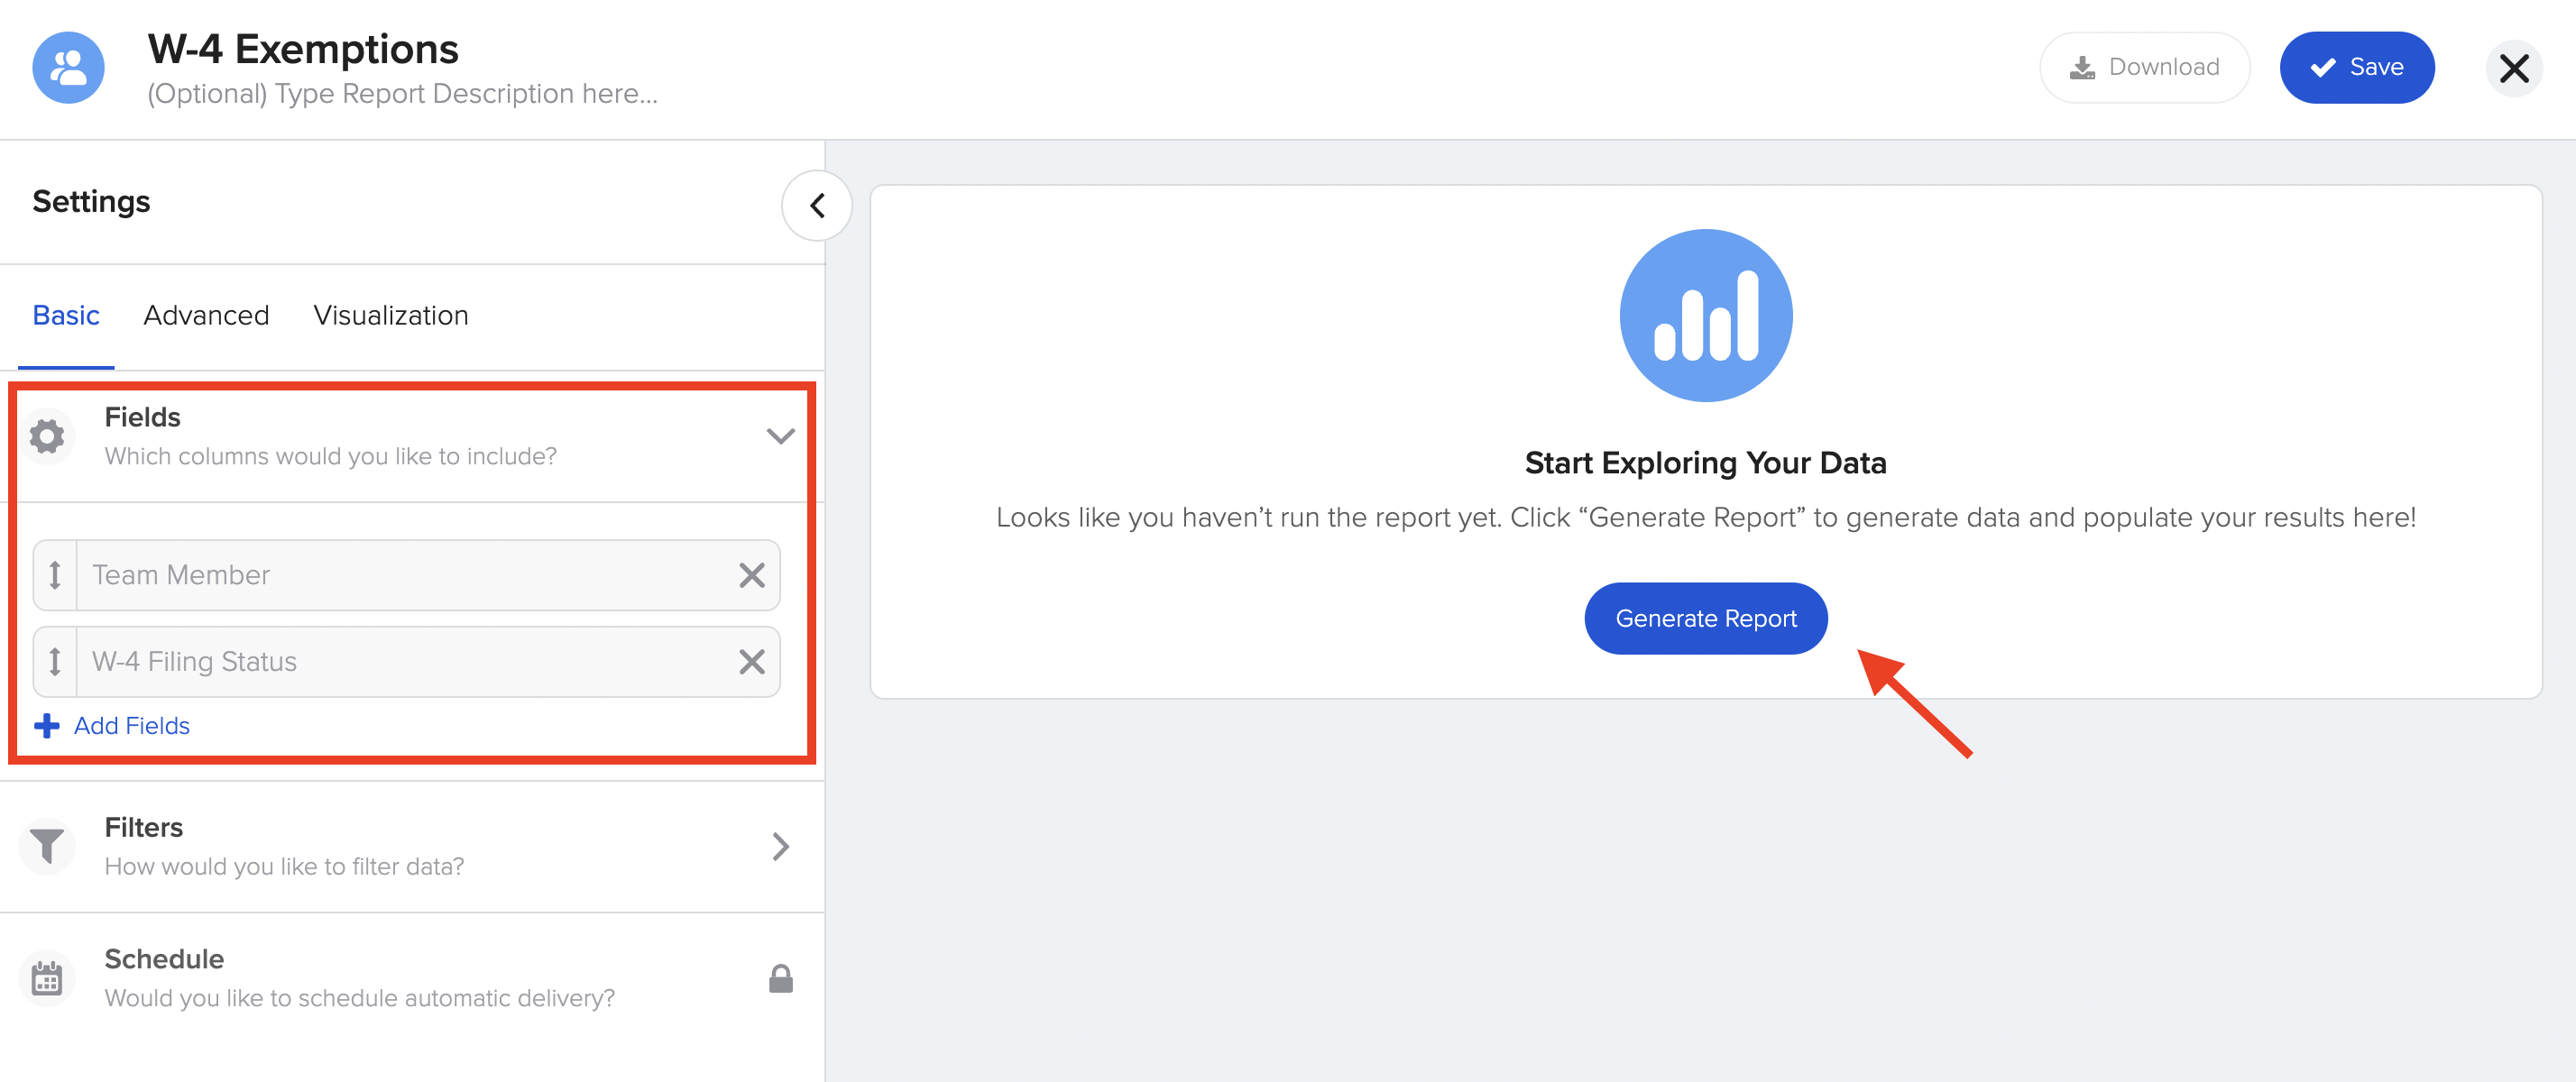Click the team report avatar icon
Screen dimensions: 2576x1082
coord(68,67)
